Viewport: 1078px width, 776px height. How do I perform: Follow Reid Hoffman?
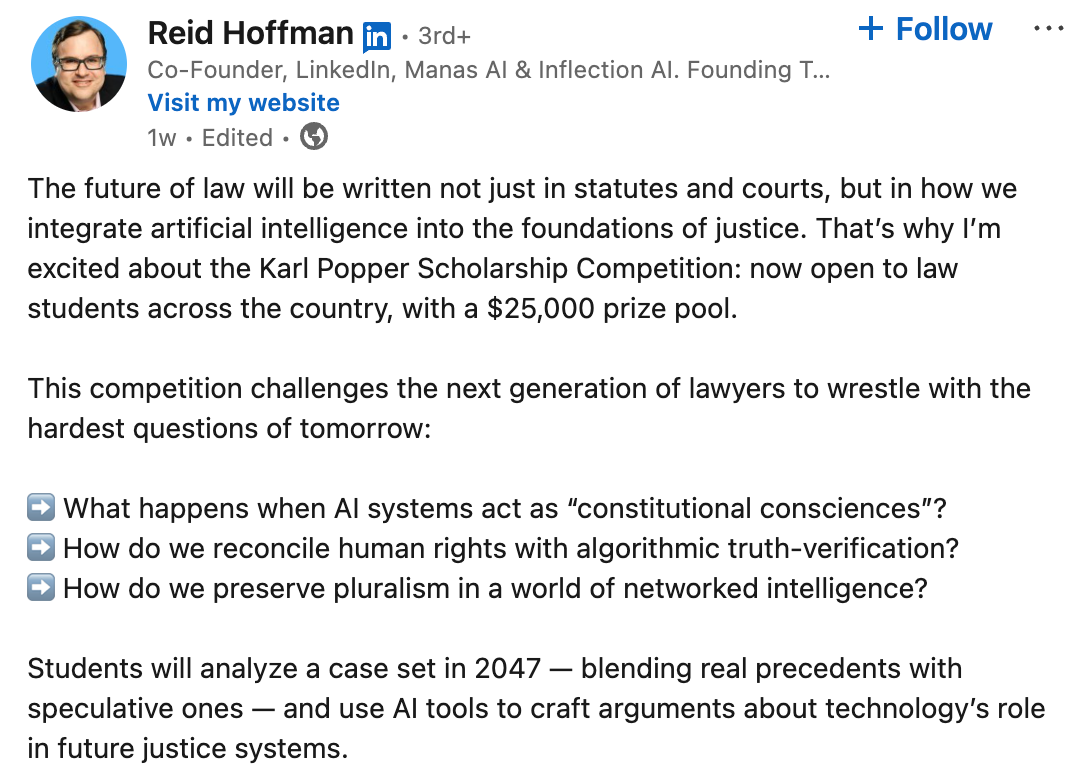click(925, 29)
